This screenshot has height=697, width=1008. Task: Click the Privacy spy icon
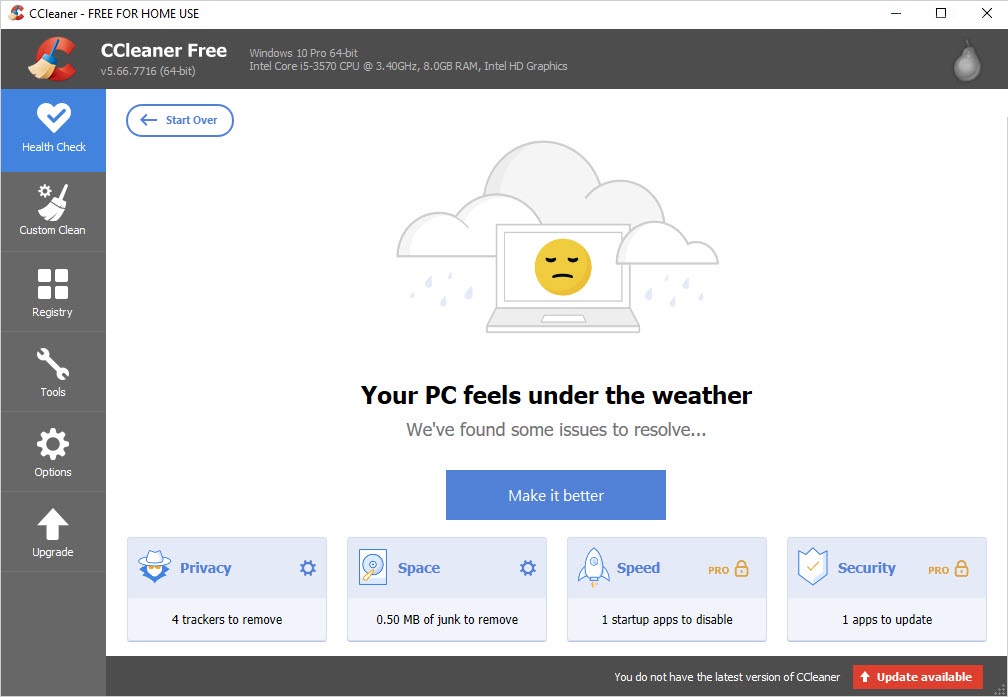click(154, 567)
